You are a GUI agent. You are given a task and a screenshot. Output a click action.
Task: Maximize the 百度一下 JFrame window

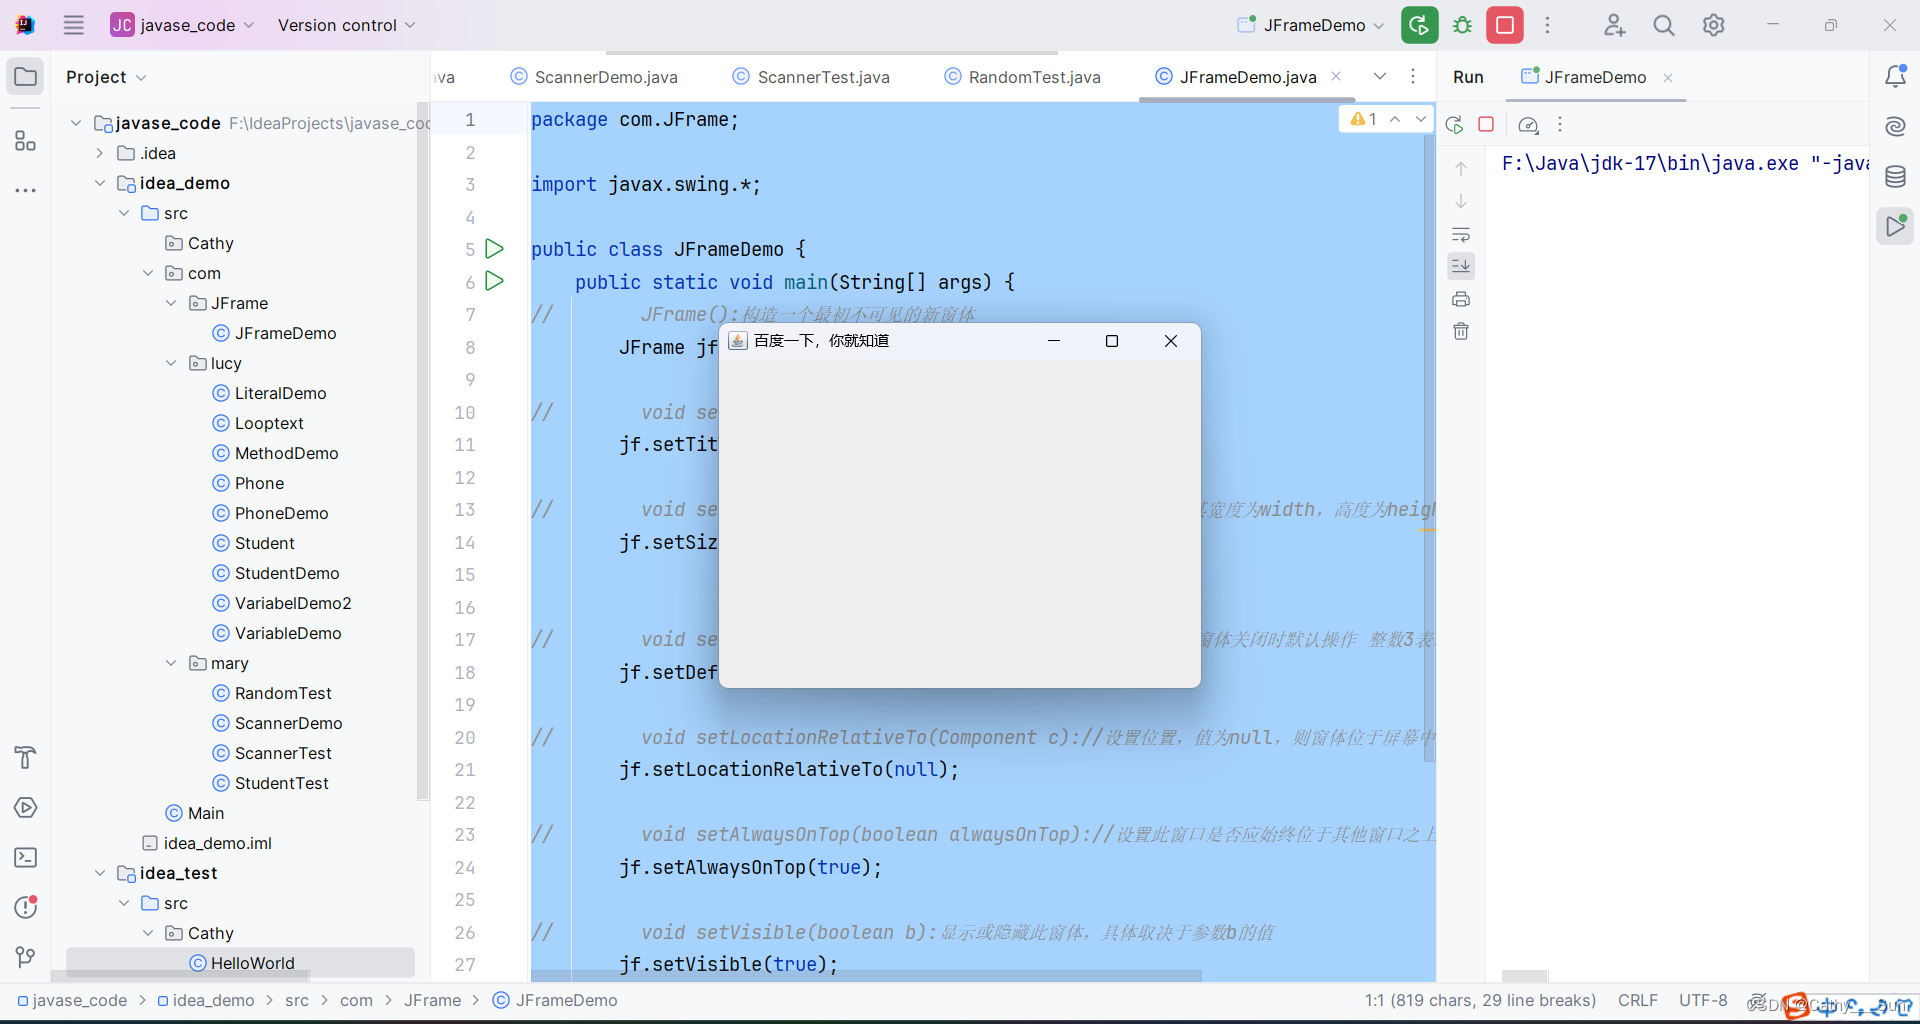click(1111, 341)
